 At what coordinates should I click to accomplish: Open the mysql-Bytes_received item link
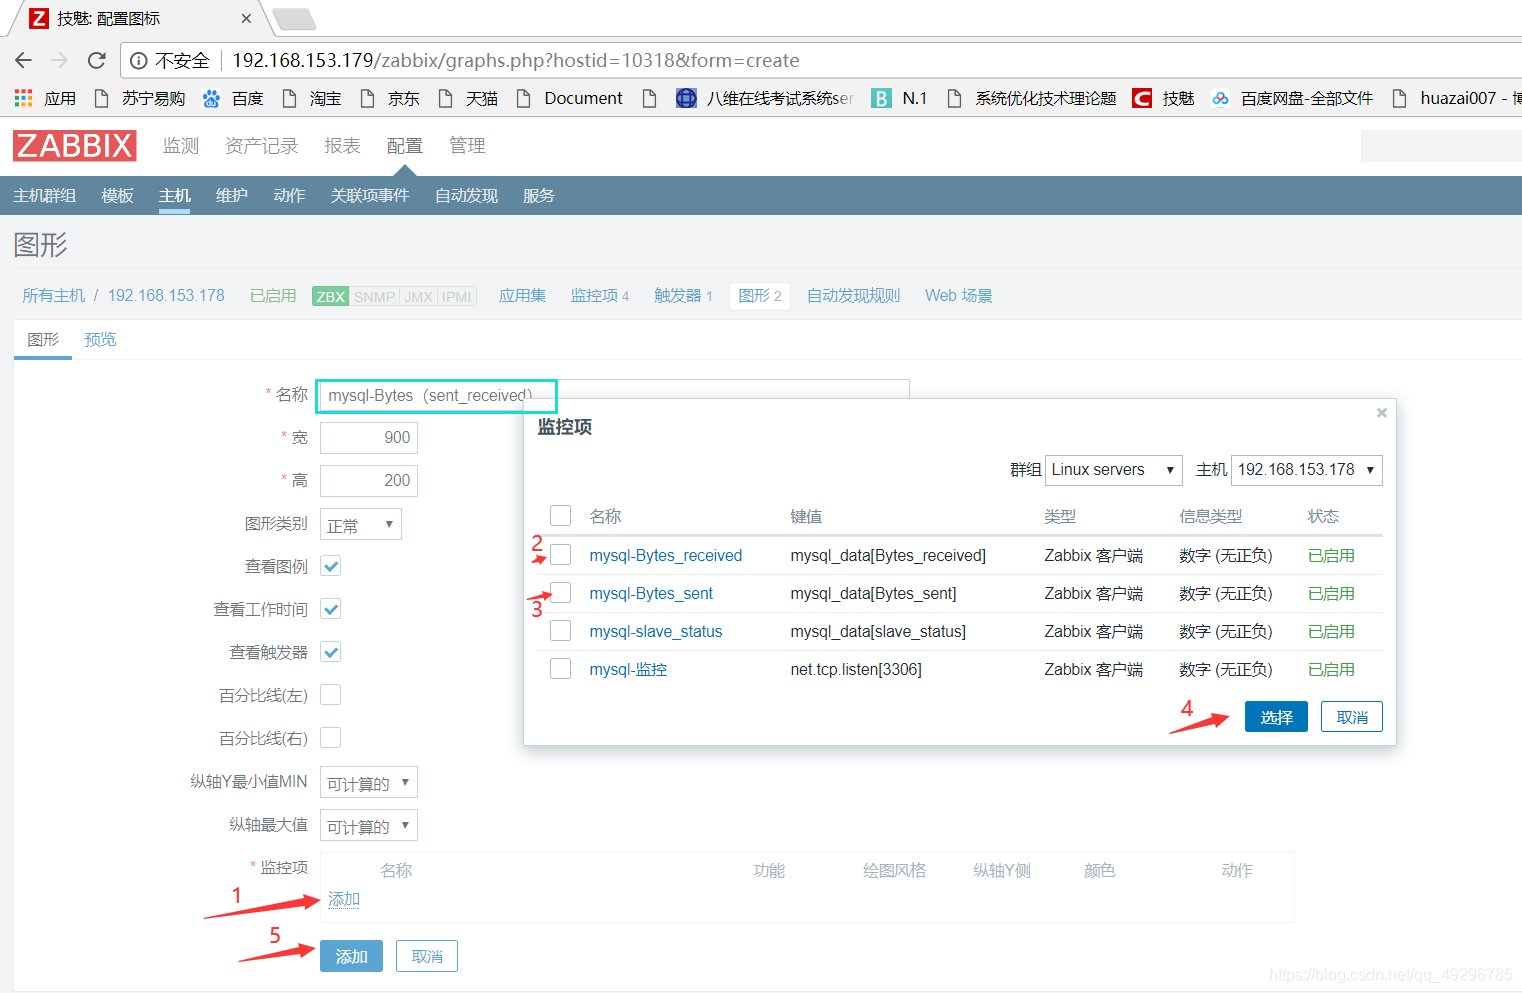click(x=666, y=555)
